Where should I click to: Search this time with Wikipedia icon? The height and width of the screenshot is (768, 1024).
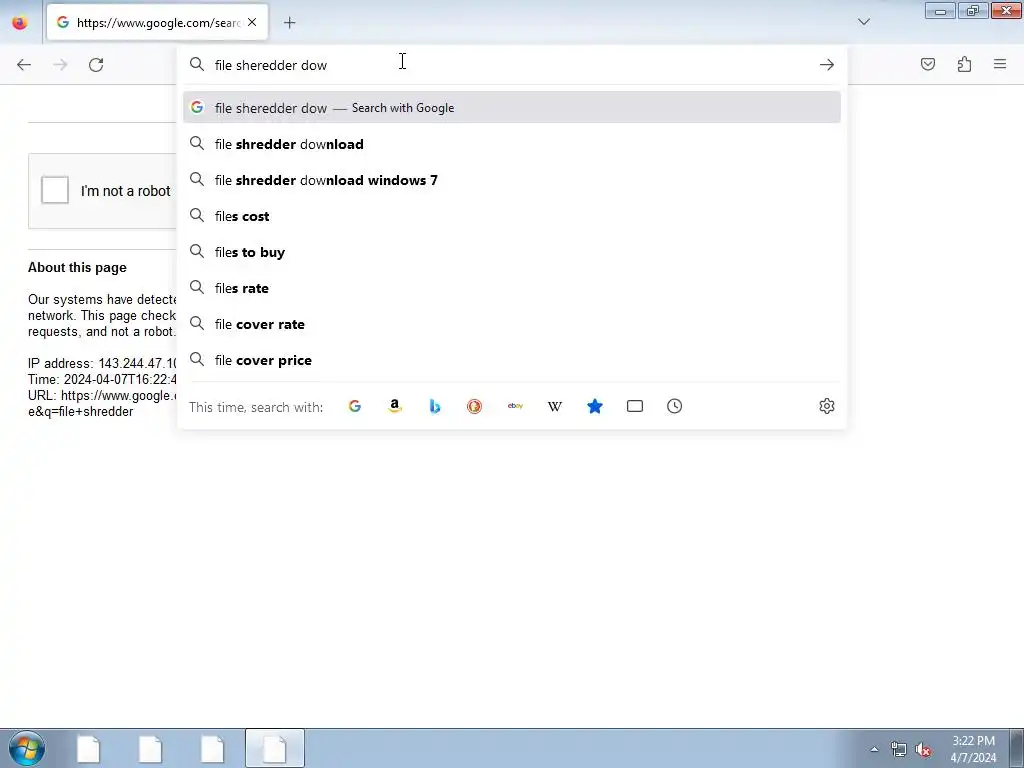click(554, 406)
